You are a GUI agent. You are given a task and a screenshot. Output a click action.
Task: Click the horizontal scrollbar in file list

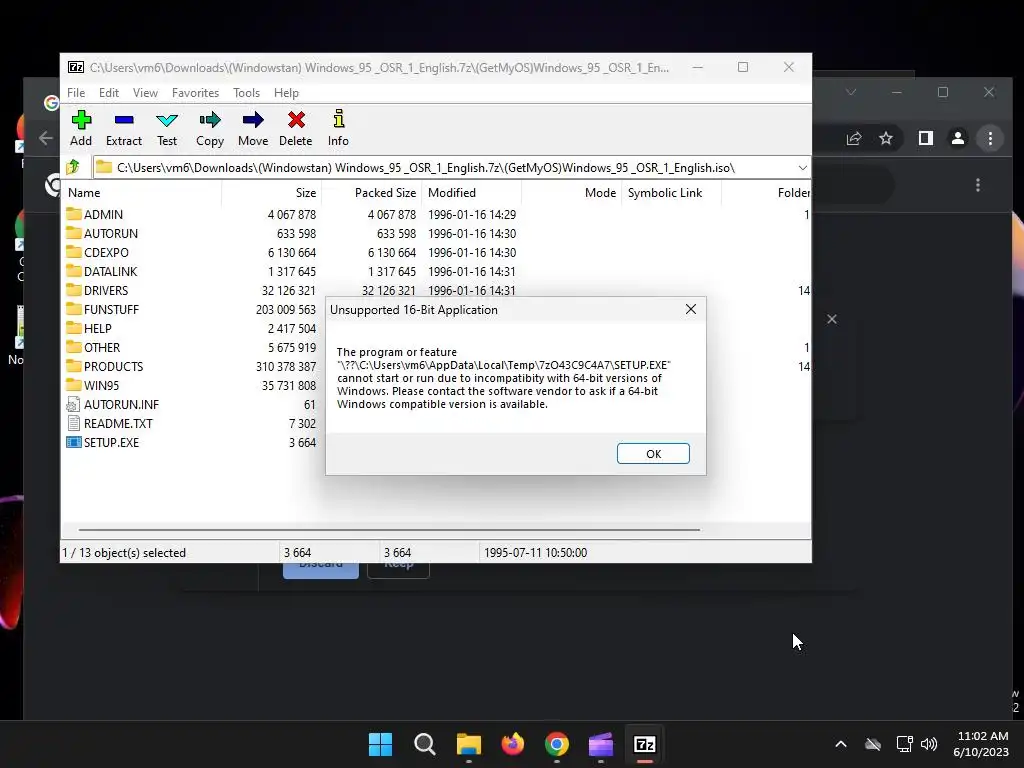[389, 530]
